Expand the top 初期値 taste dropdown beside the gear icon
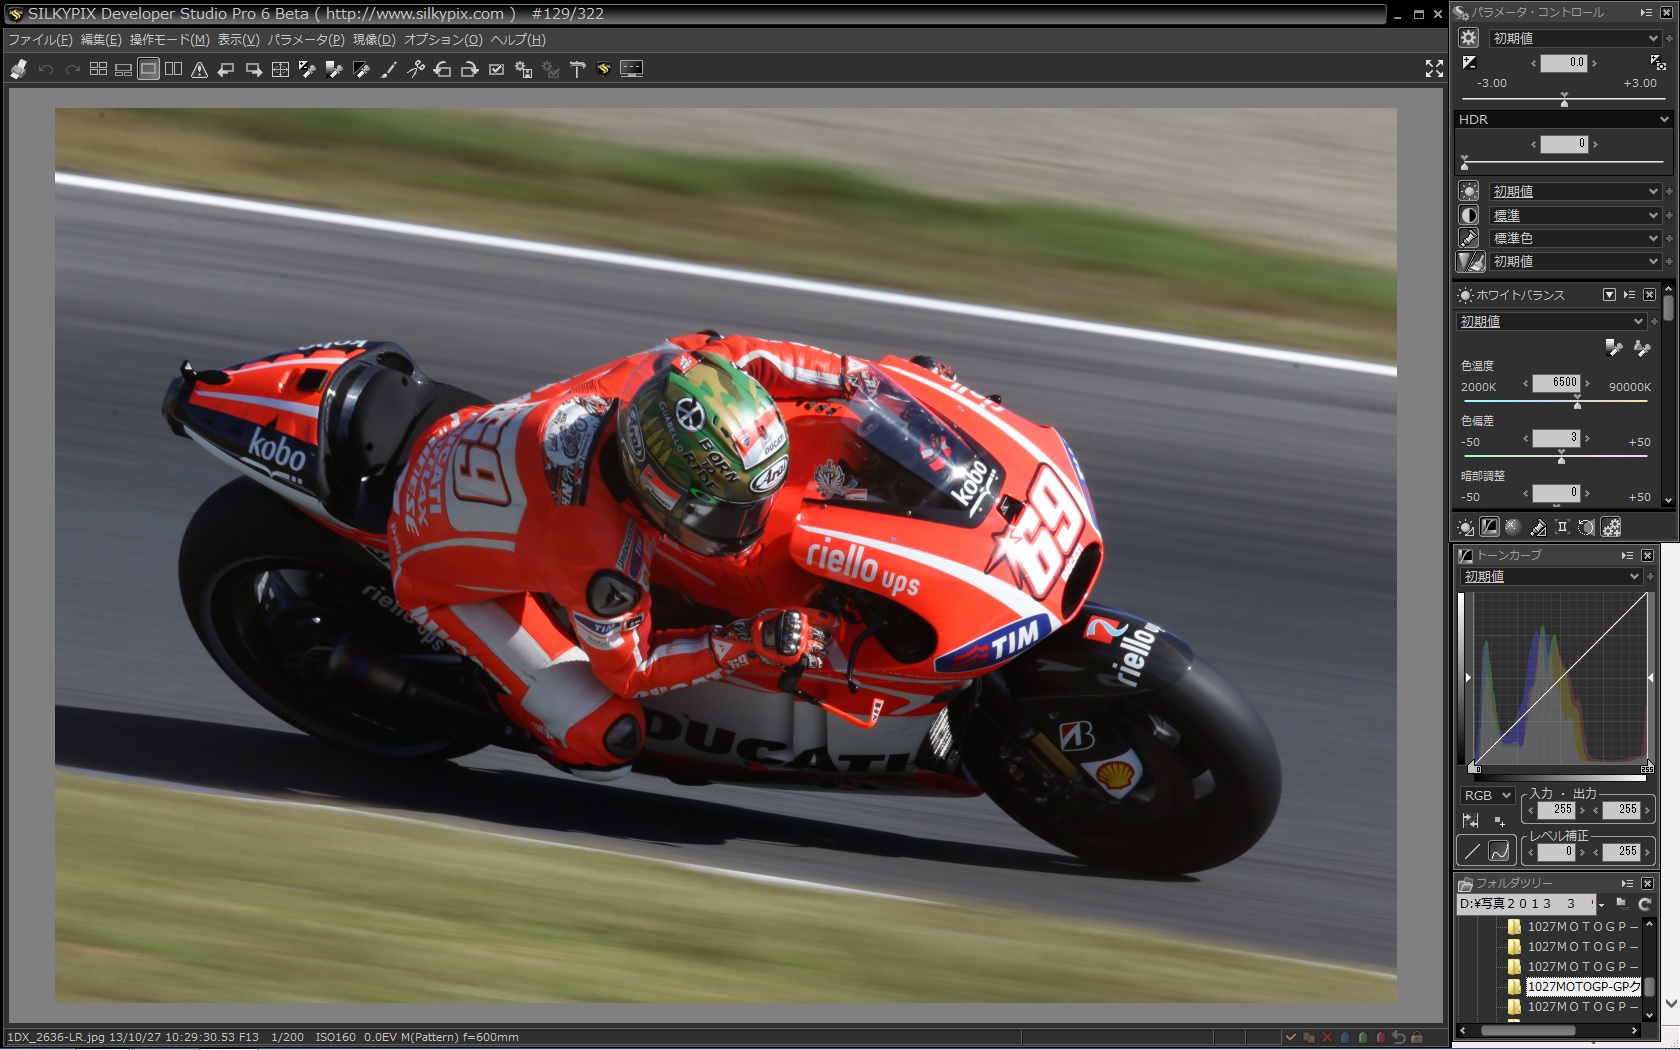1680x1050 pixels. click(1574, 38)
